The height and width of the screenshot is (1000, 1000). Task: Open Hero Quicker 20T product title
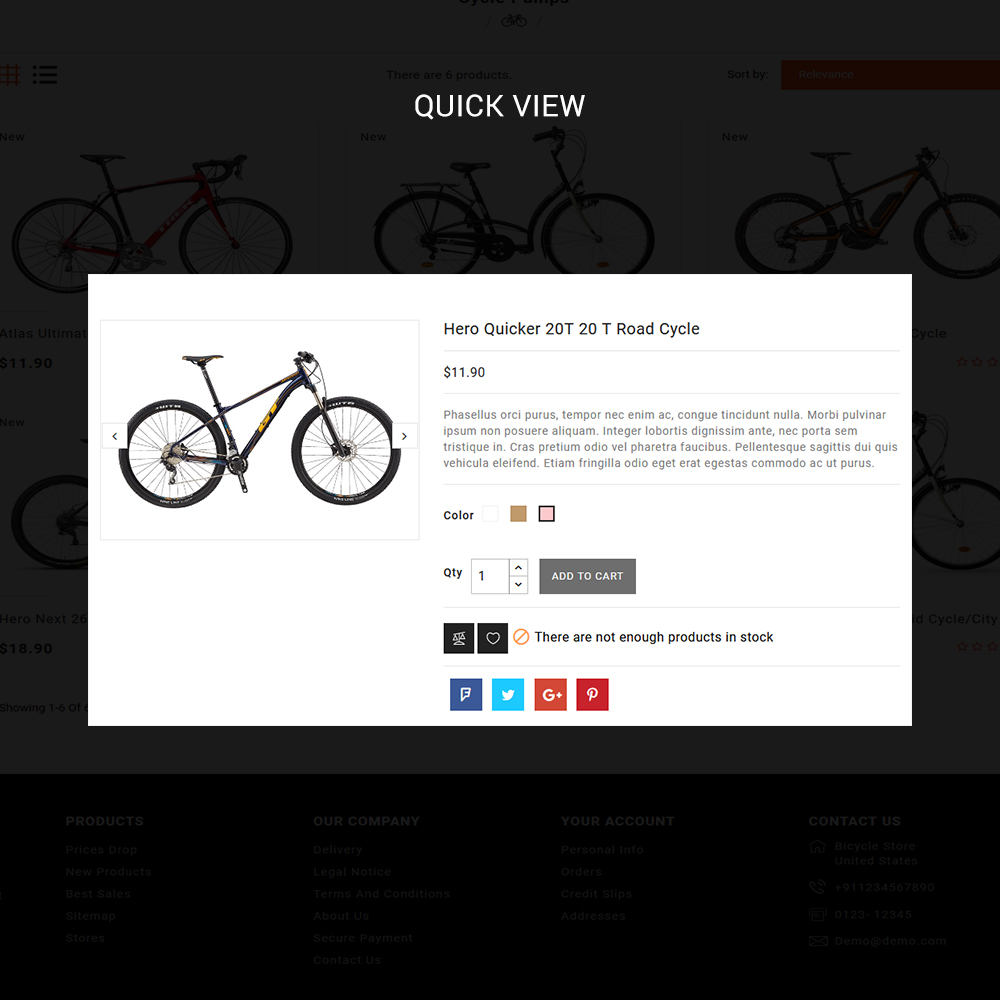[x=571, y=328]
